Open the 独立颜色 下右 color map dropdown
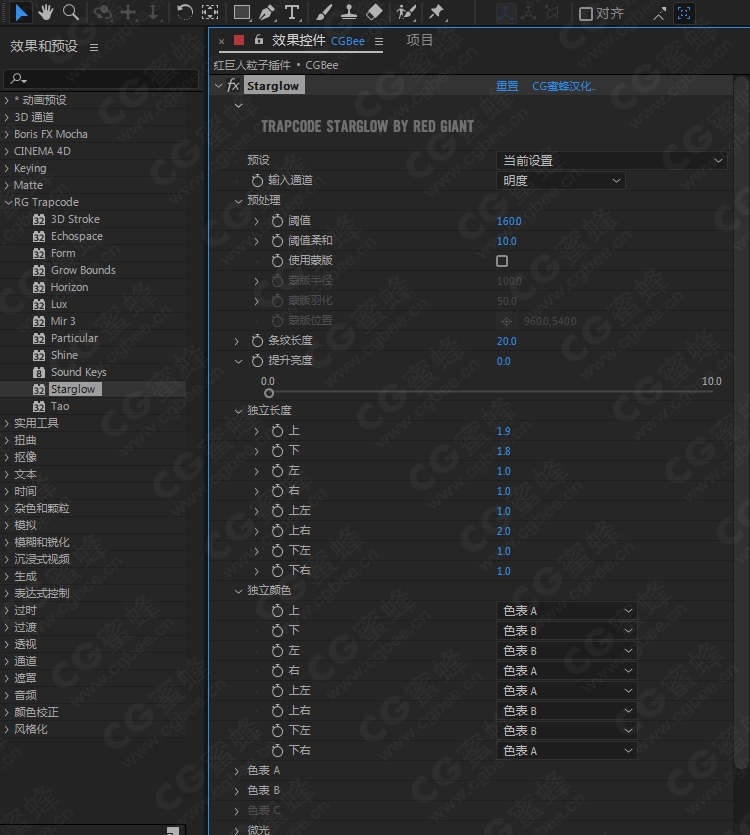The width and height of the screenshot is (750, 835). [x=567, y=751]
